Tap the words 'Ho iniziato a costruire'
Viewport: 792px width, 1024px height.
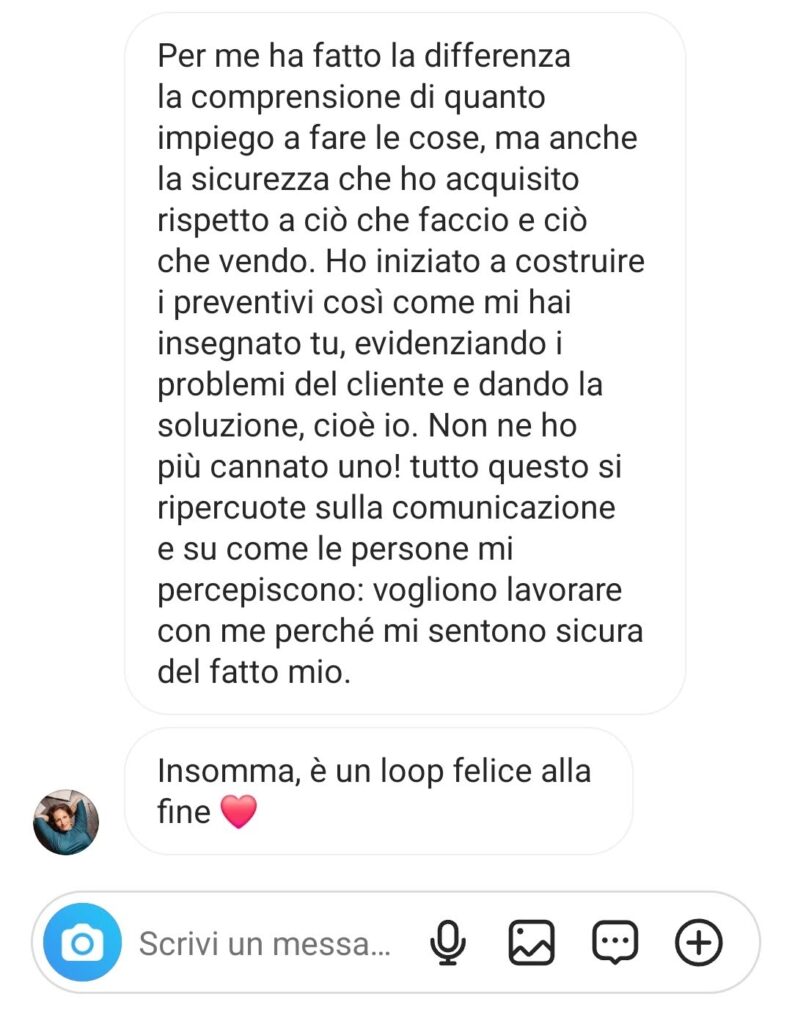484,261
